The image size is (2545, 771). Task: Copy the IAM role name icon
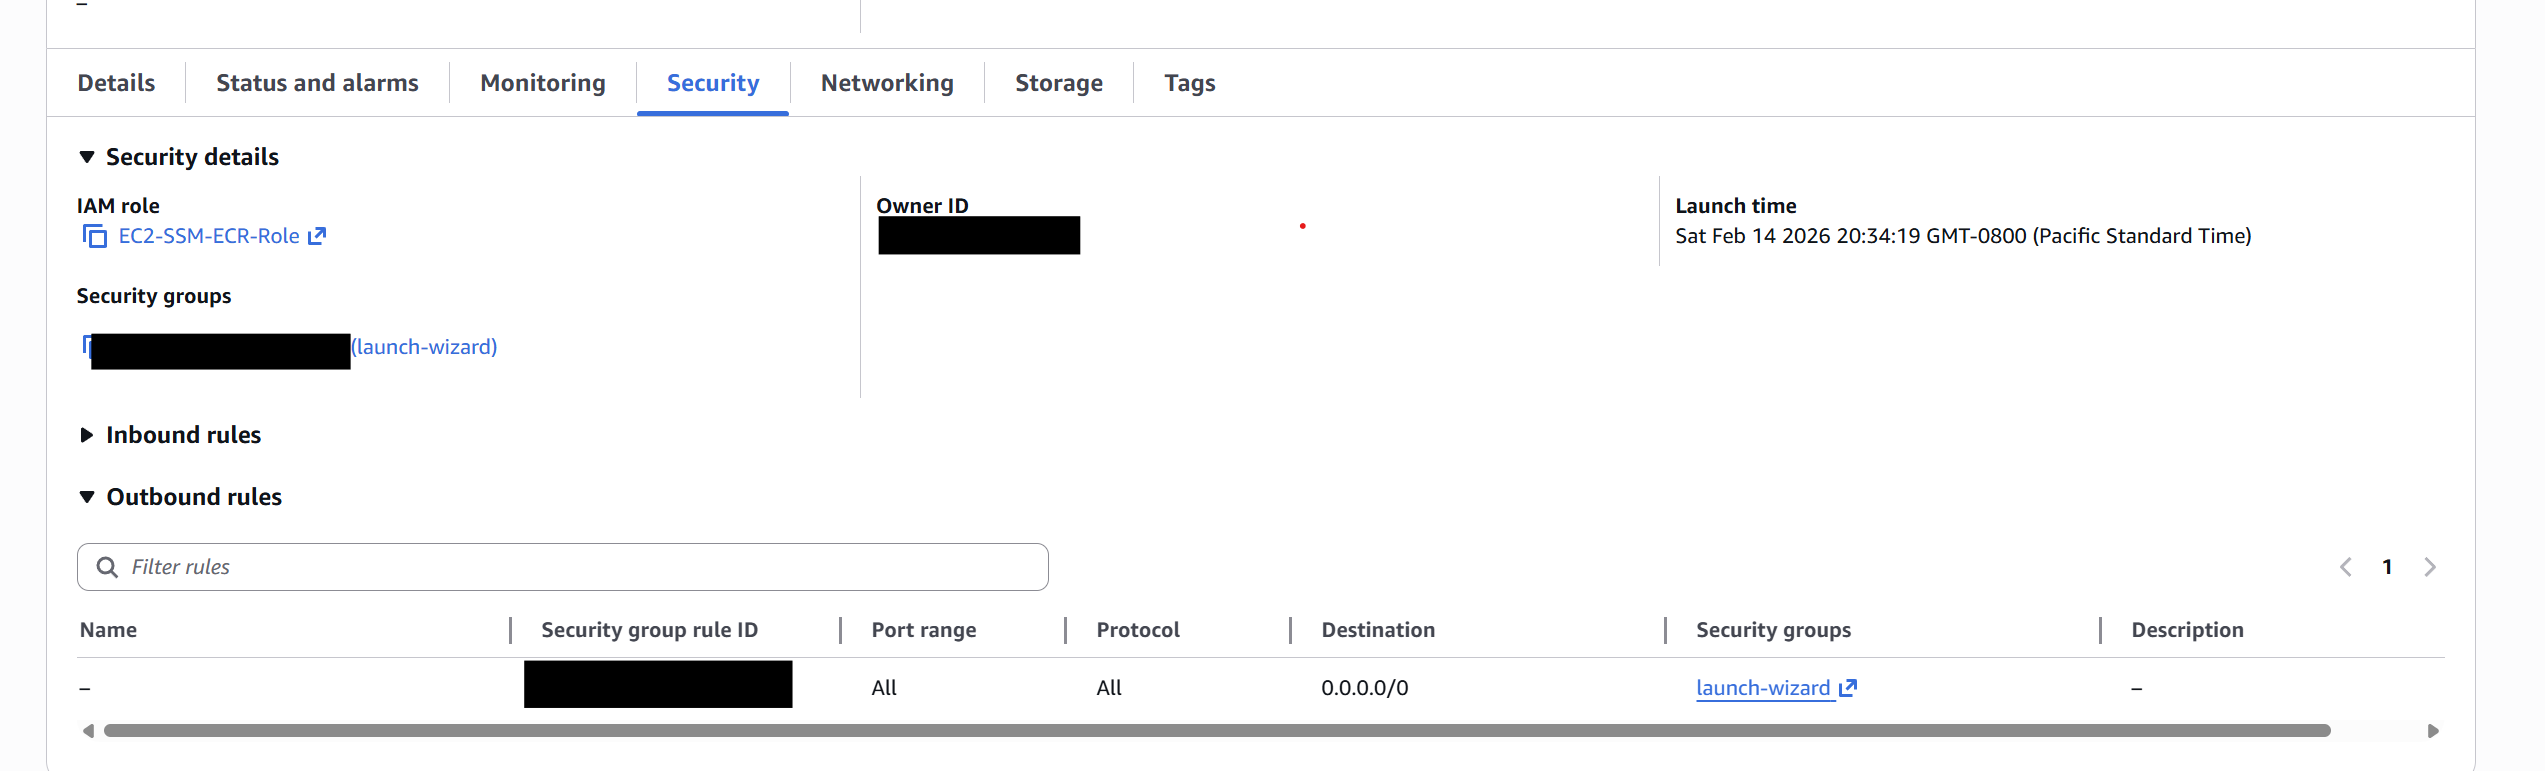point(95,236)
